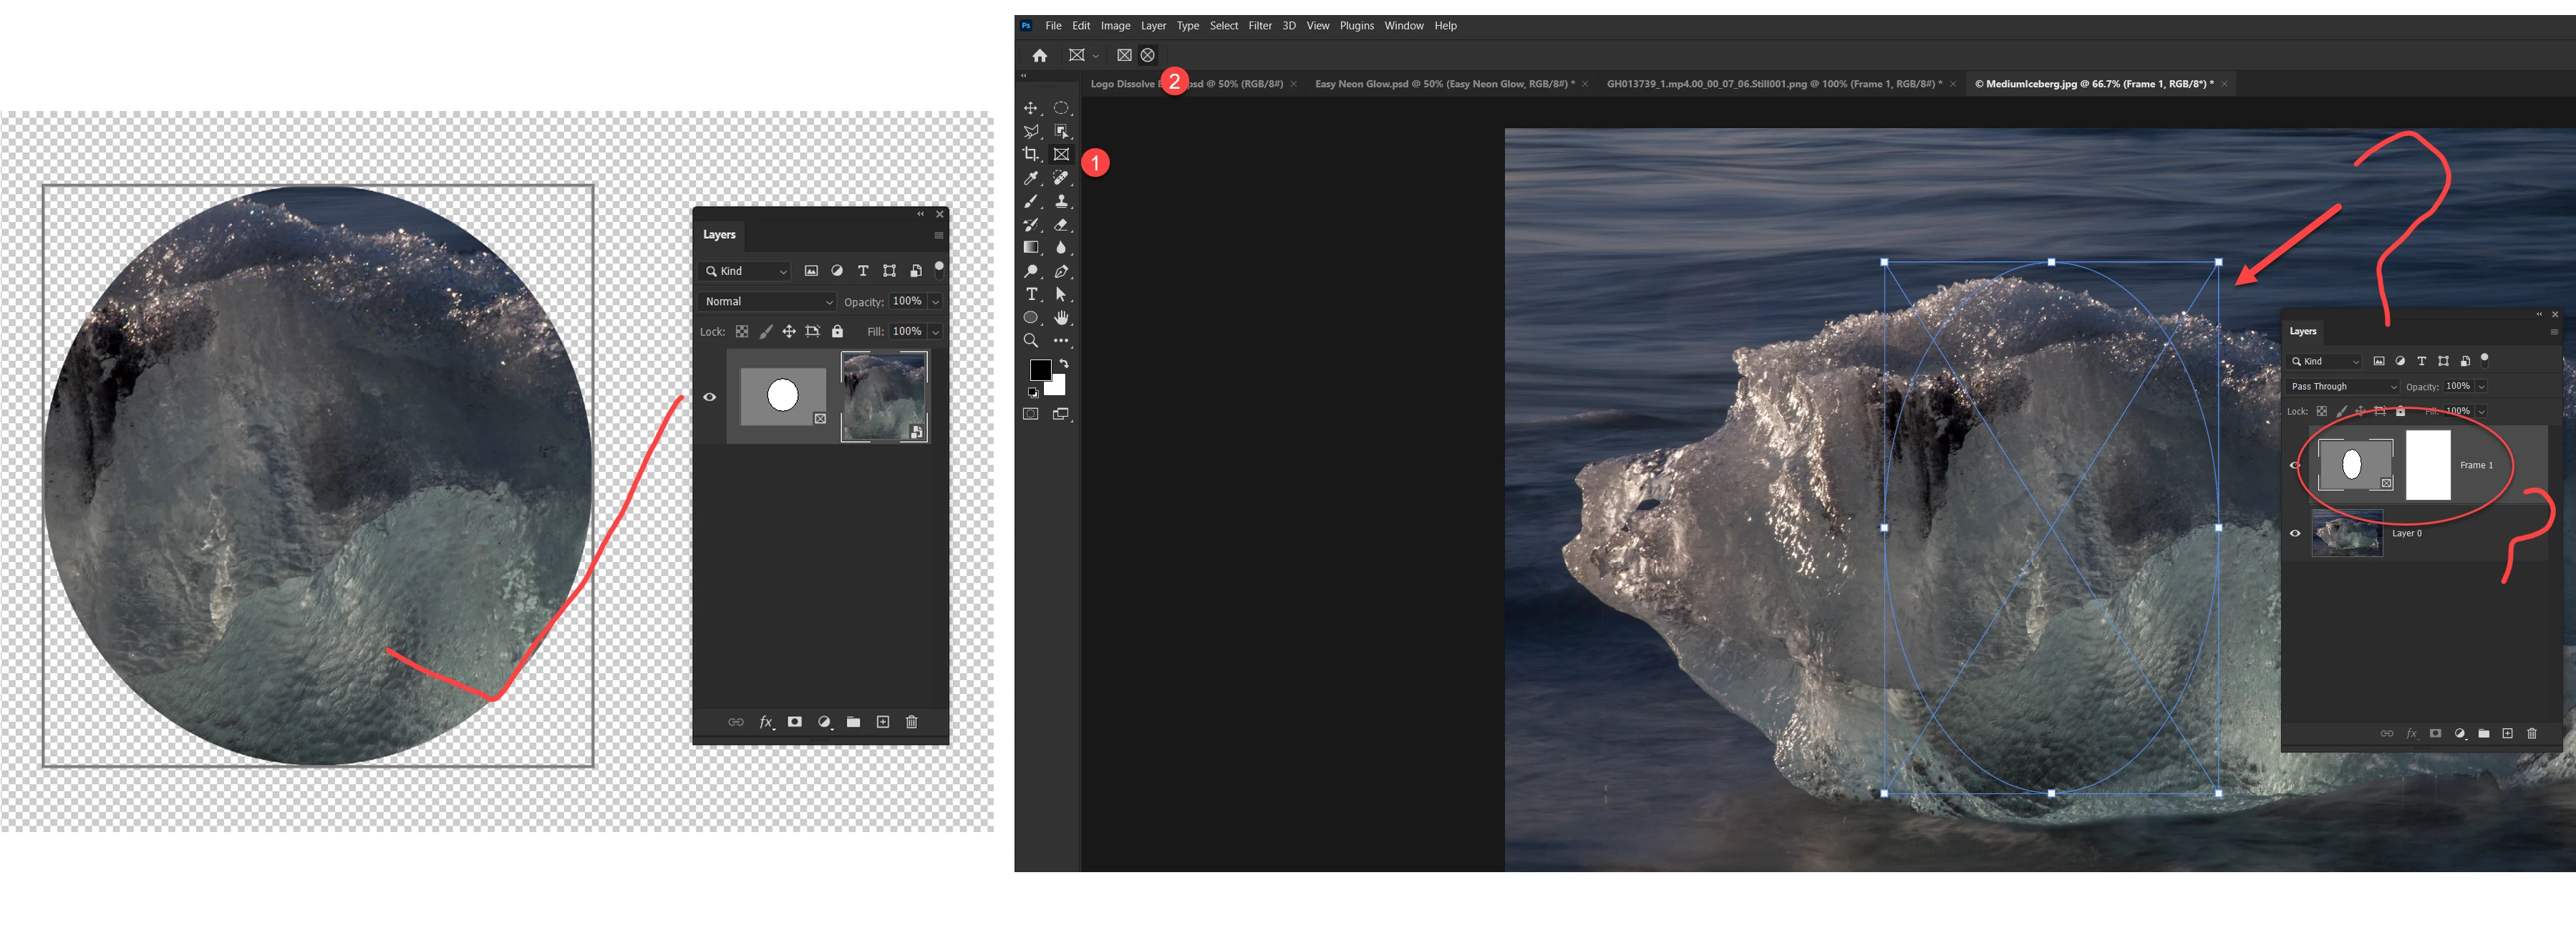The height and width of the screenshot is (928, 2576).
Task: Activate the Hand tool
Action: pyautogui.click(x=1061, y=318)
